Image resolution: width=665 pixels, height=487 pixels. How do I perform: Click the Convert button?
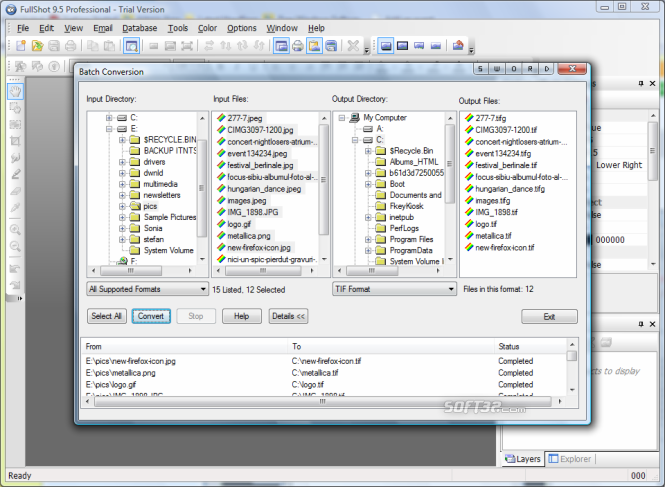(151, 316)
